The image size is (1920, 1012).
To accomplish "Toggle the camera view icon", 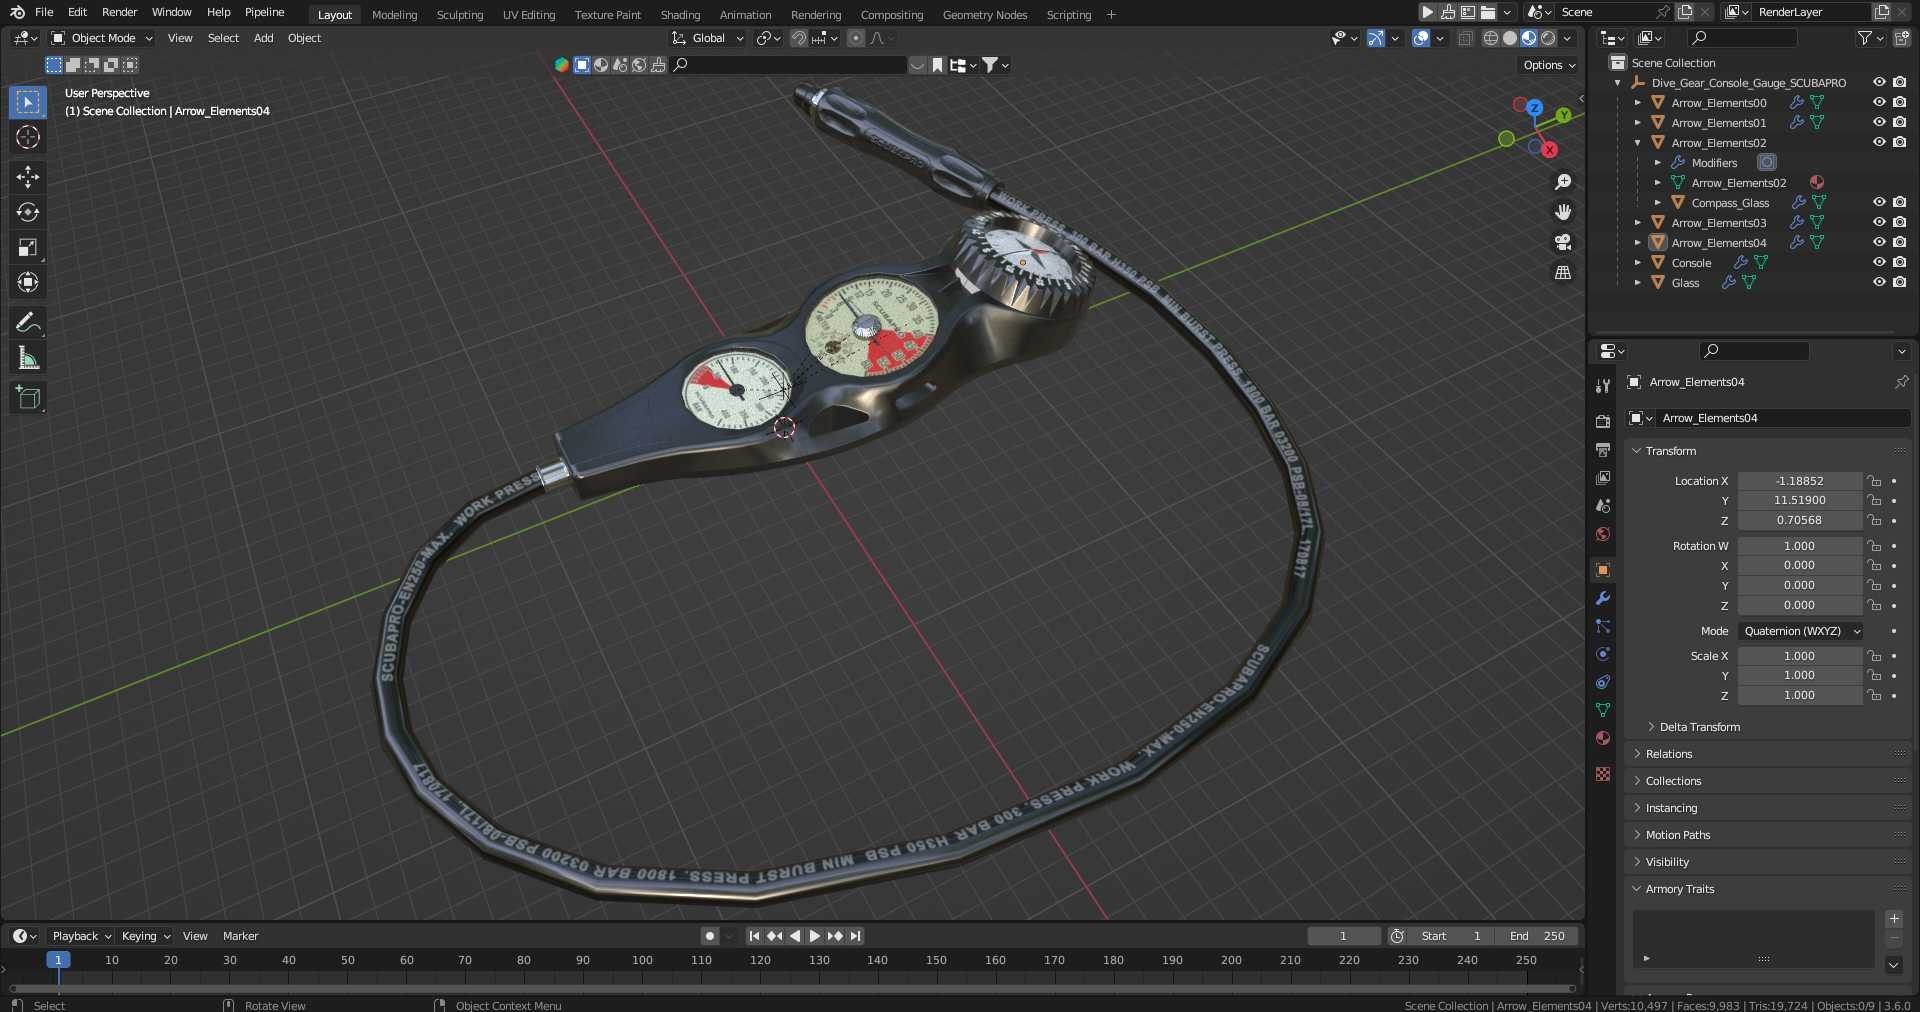I will point(1563,242).
